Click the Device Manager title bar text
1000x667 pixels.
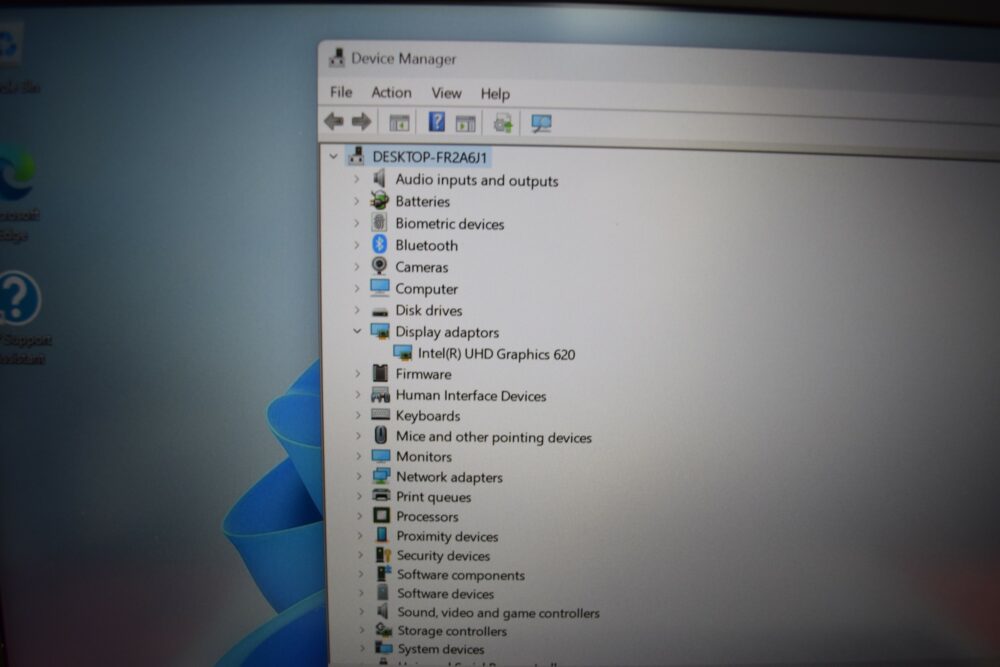pos(404,59)
